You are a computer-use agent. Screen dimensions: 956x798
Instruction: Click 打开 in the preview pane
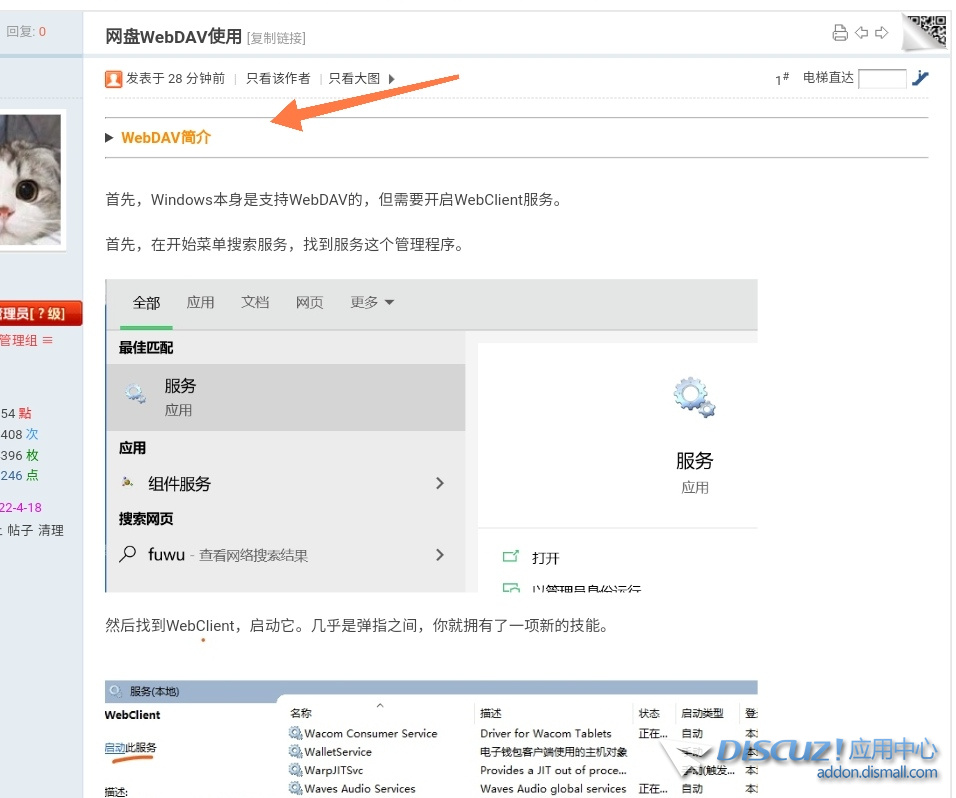pyautogui.click(x=545, y=558)
